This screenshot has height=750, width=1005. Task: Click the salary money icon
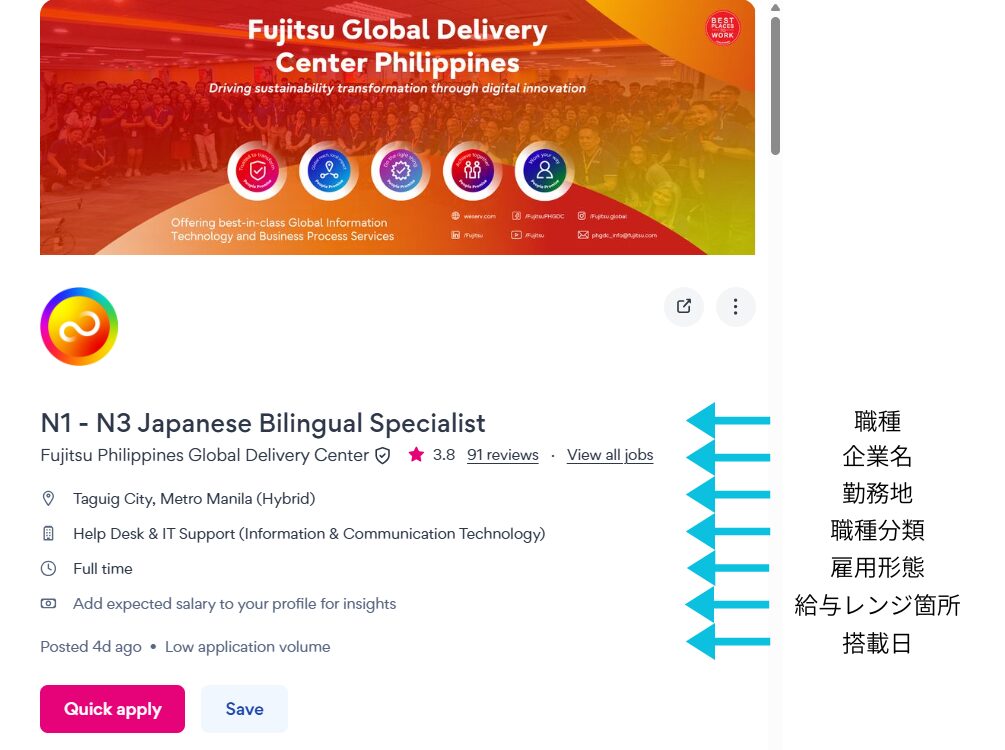48,603
